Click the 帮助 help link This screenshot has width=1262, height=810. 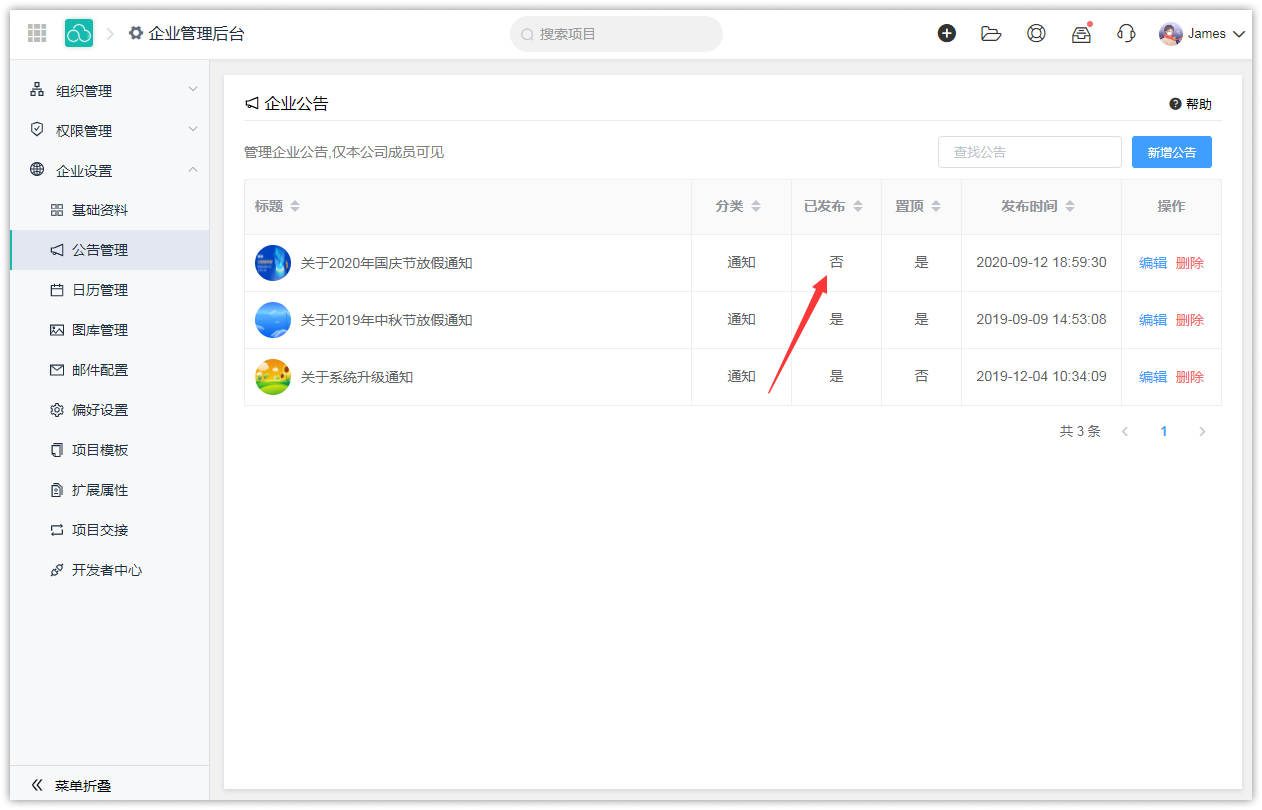1190,104
